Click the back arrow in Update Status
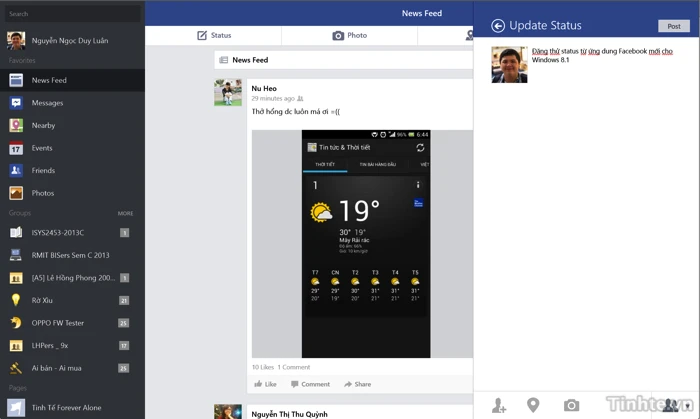 [x=498, y=26]
